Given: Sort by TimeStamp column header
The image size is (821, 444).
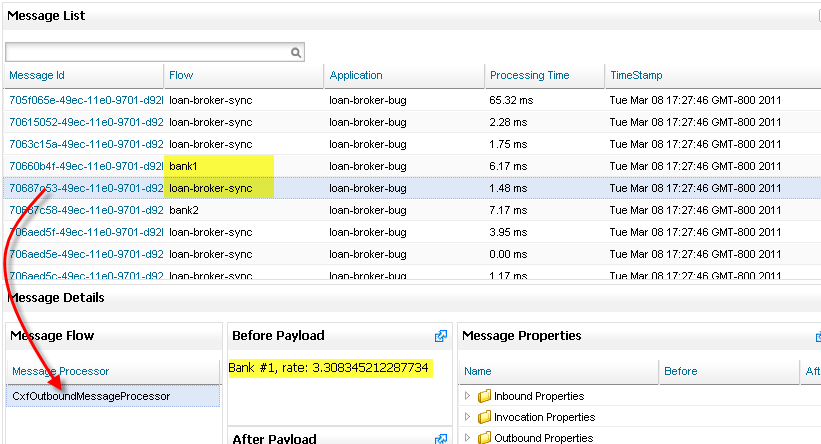Looking at the screenshot, I should click(636, 75).
